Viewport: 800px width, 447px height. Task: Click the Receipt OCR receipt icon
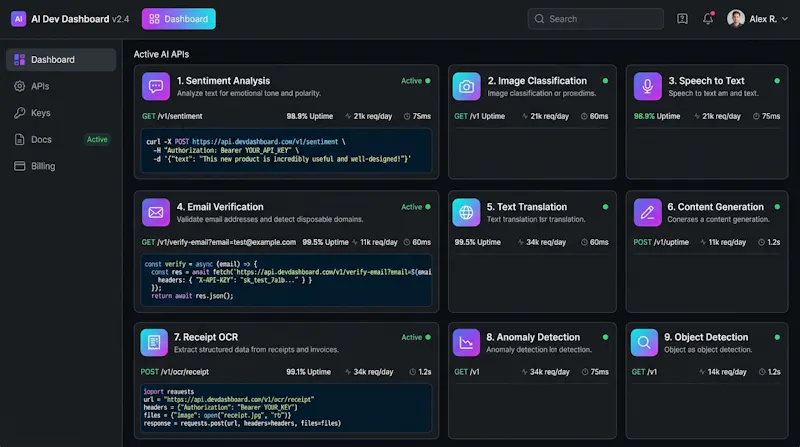(x=154, y=342)
